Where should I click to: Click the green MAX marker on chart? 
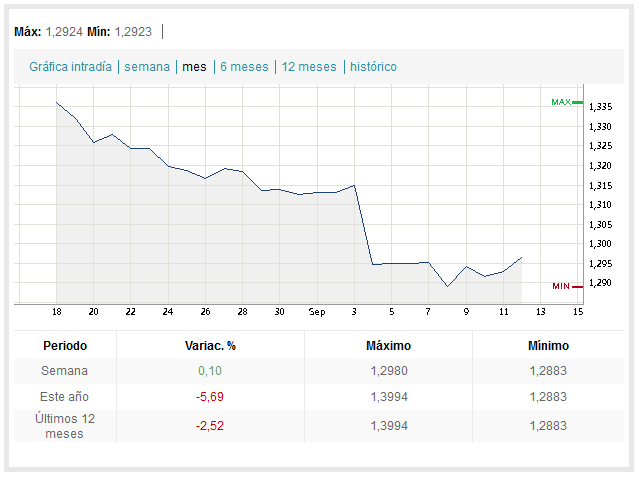click(x=561, y=102)
